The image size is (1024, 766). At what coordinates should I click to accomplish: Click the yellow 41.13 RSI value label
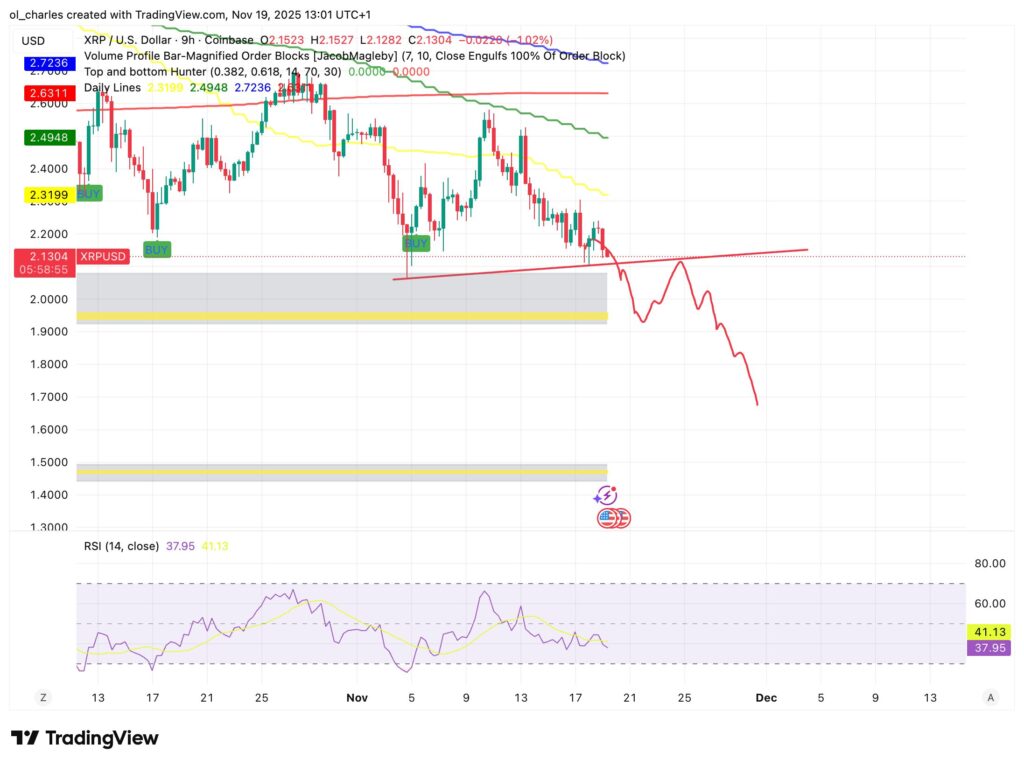988,631
